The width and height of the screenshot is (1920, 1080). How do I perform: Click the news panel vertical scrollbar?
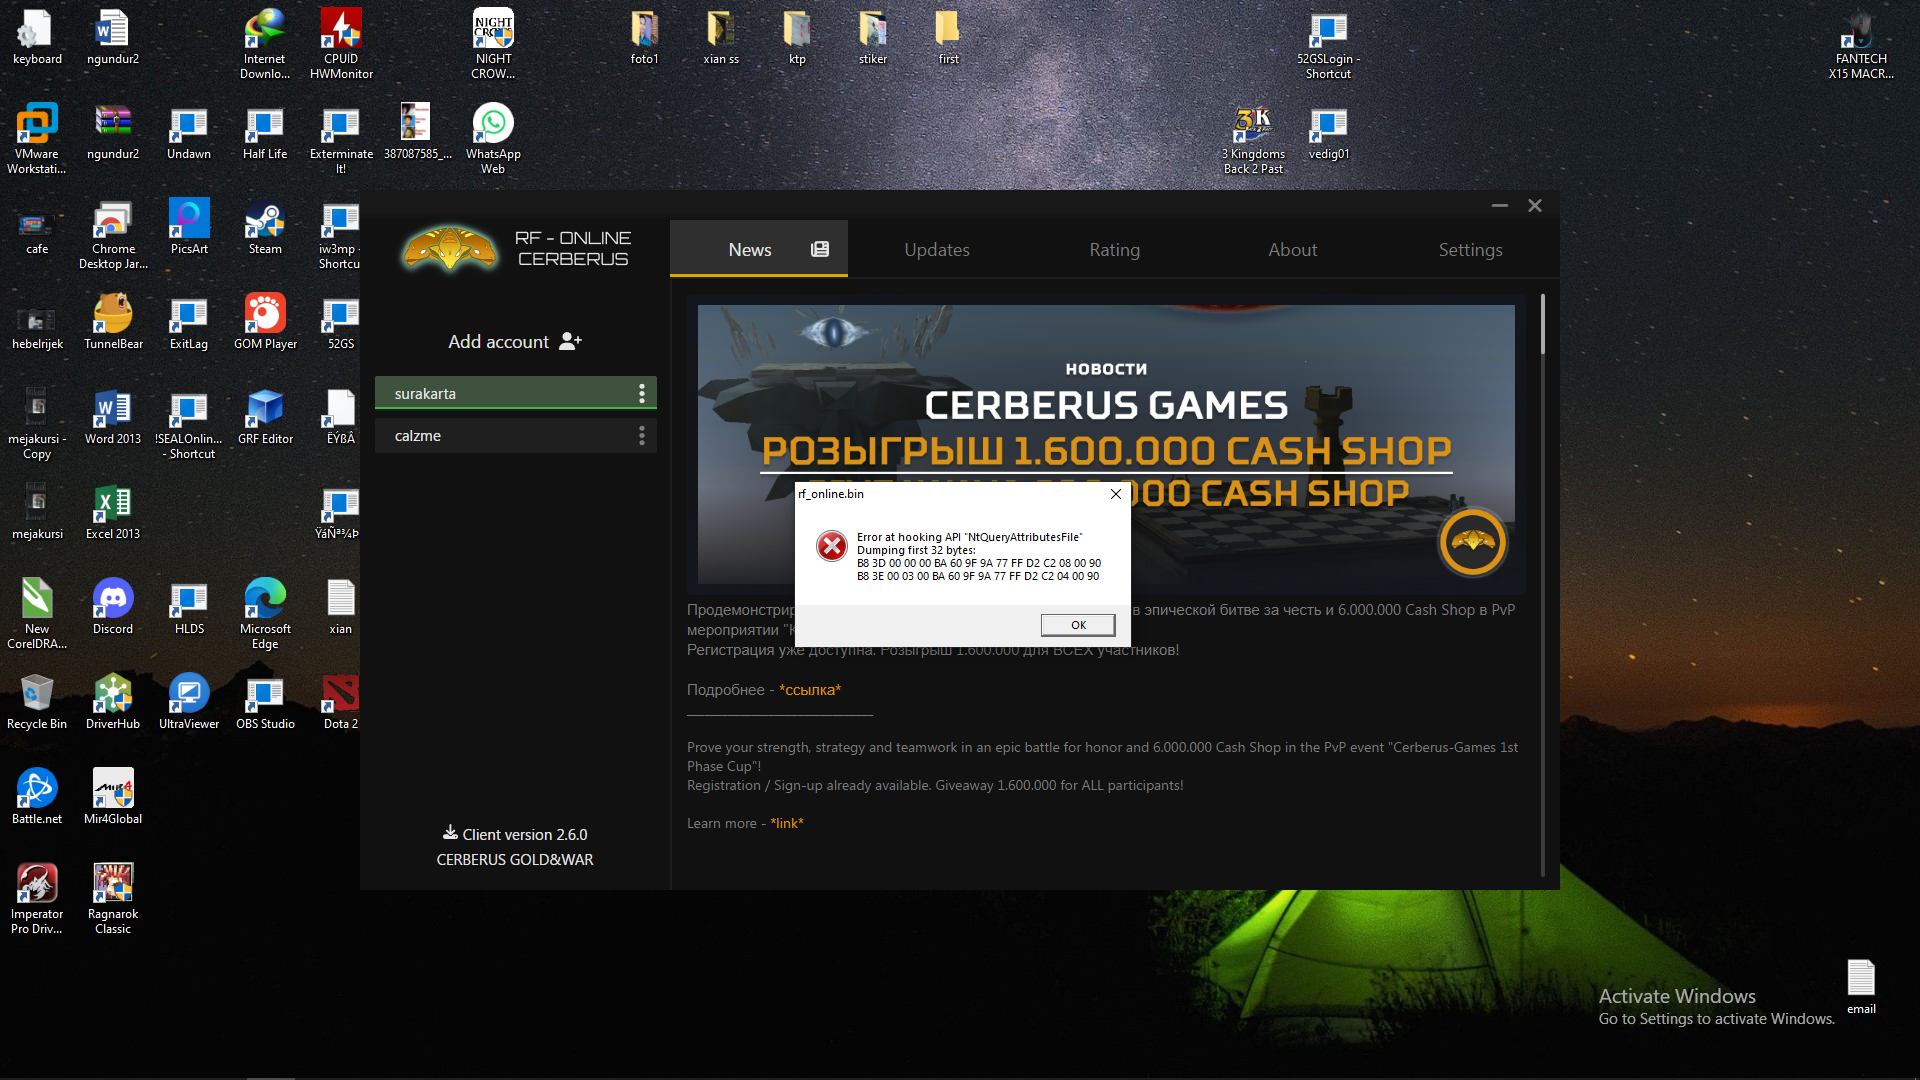[x=1543, y=325]
